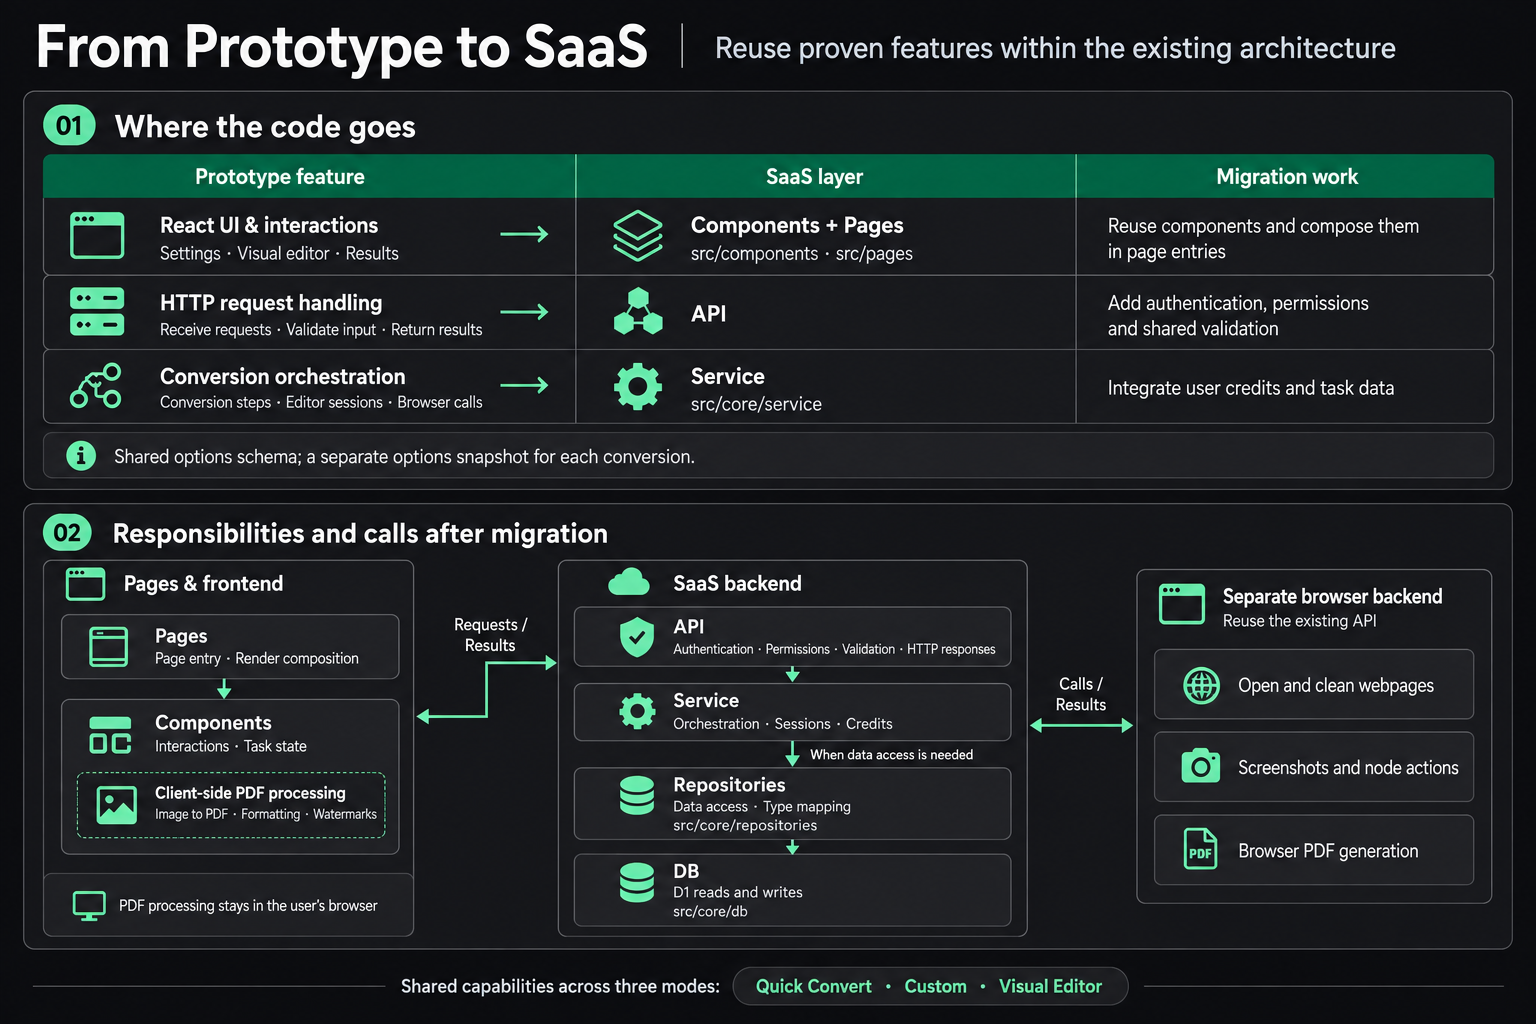The width and height of the screenshot is (1536, 1024).
Task: Click the "From Prototype to SaaS" title
Action: point(342,47)
